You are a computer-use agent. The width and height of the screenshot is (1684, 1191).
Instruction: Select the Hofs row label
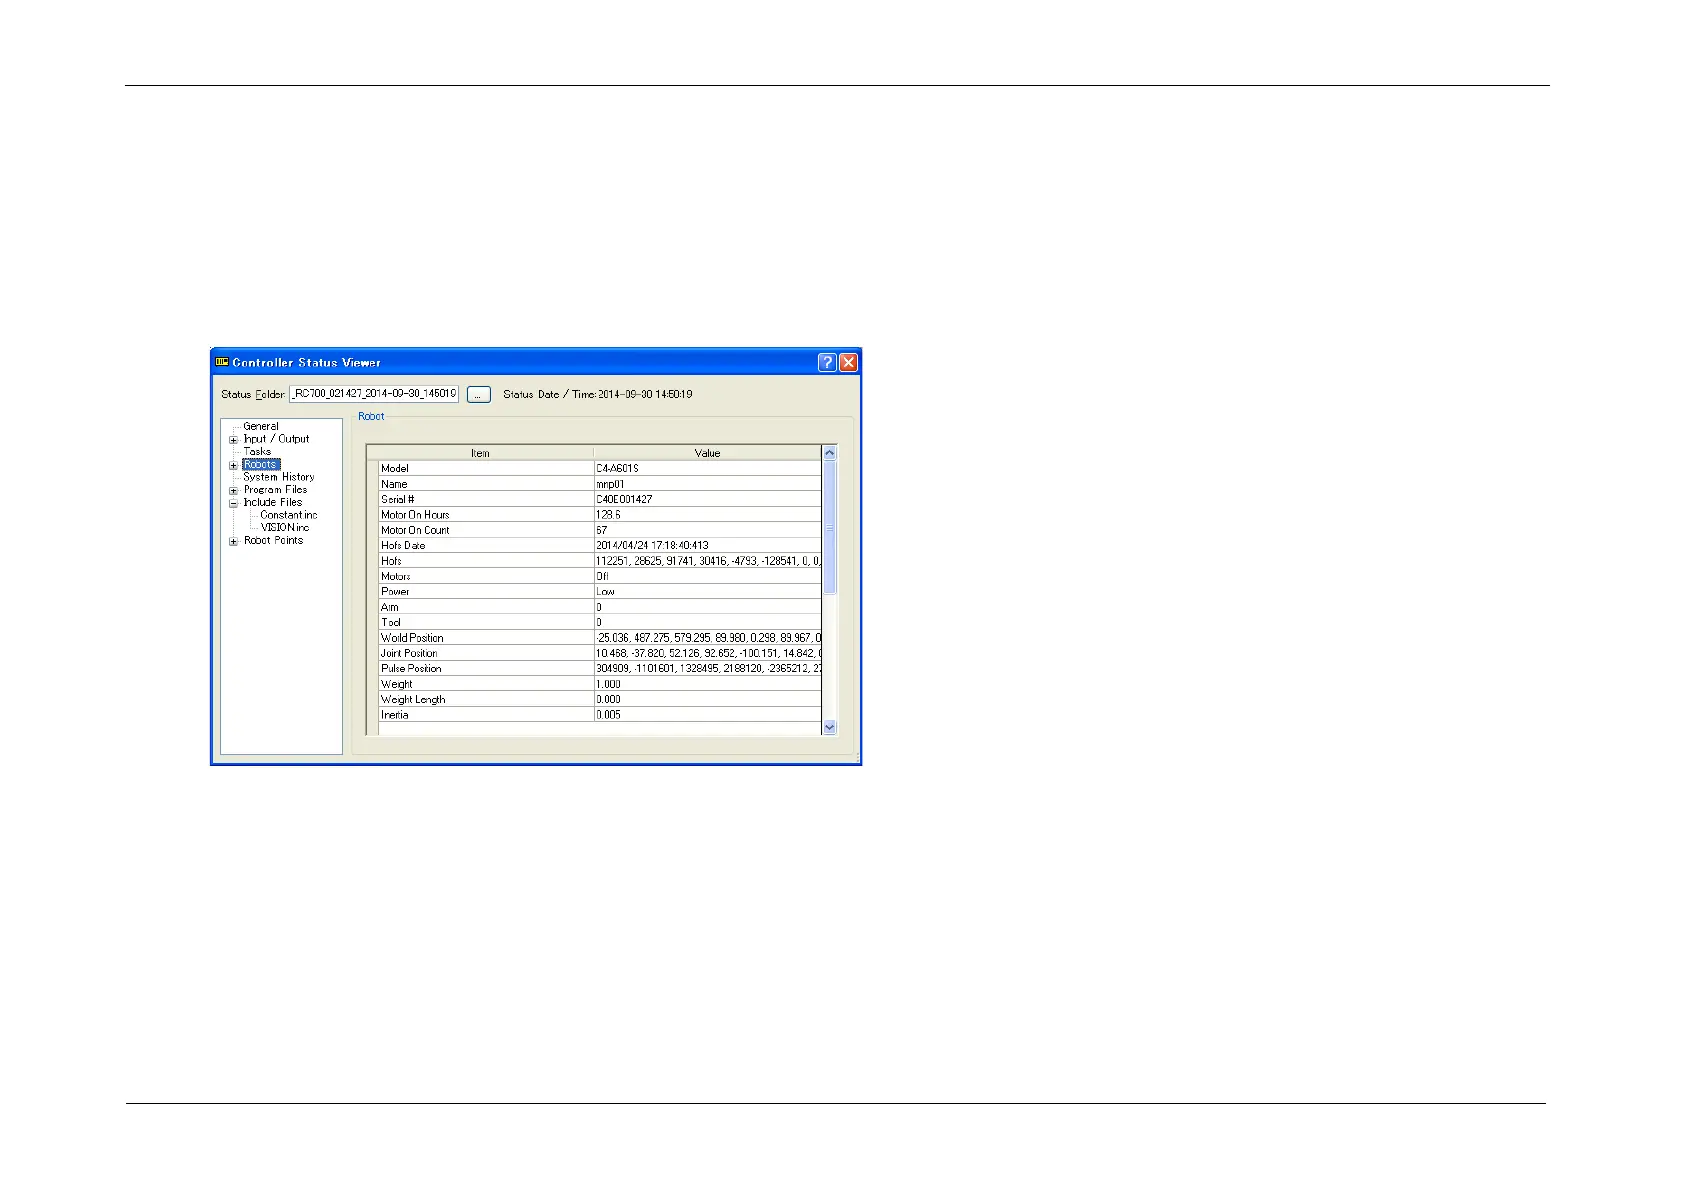pyautogui.click(x=391, y=561)
